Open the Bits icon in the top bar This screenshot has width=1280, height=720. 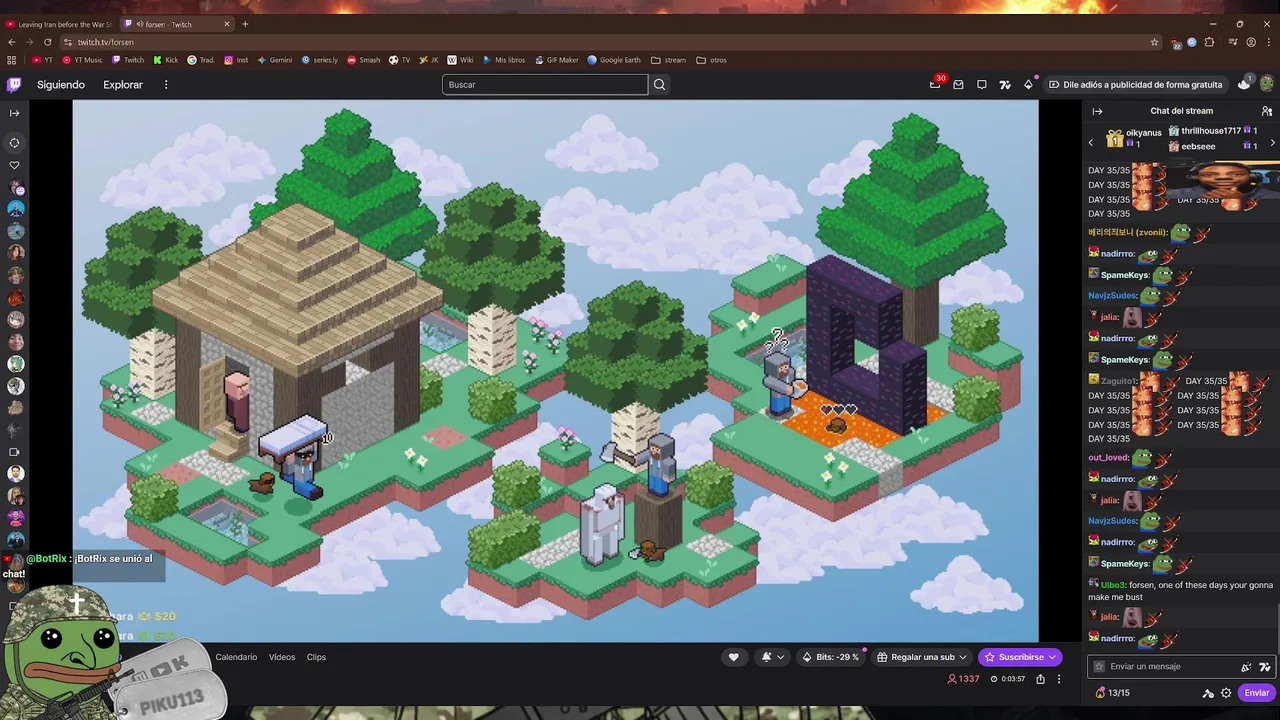click(1028, 85)
